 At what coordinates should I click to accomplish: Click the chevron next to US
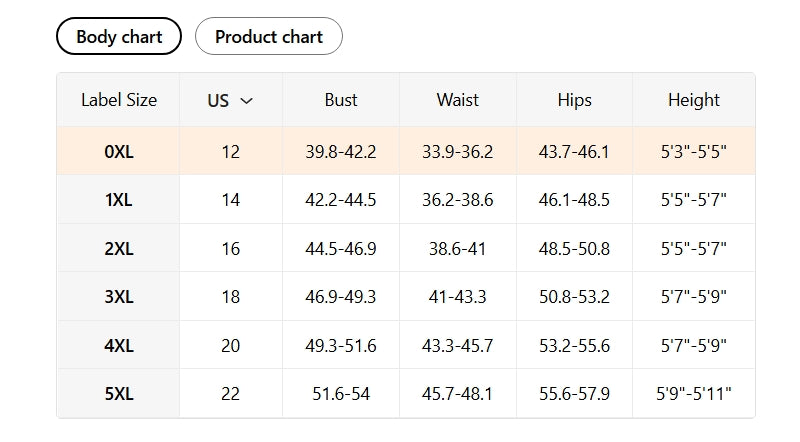247,100
